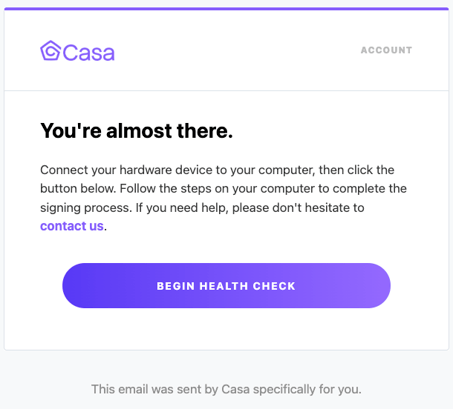Click the purple Casa wordmark text
The image size is (453, 409).
click(89, 53)
